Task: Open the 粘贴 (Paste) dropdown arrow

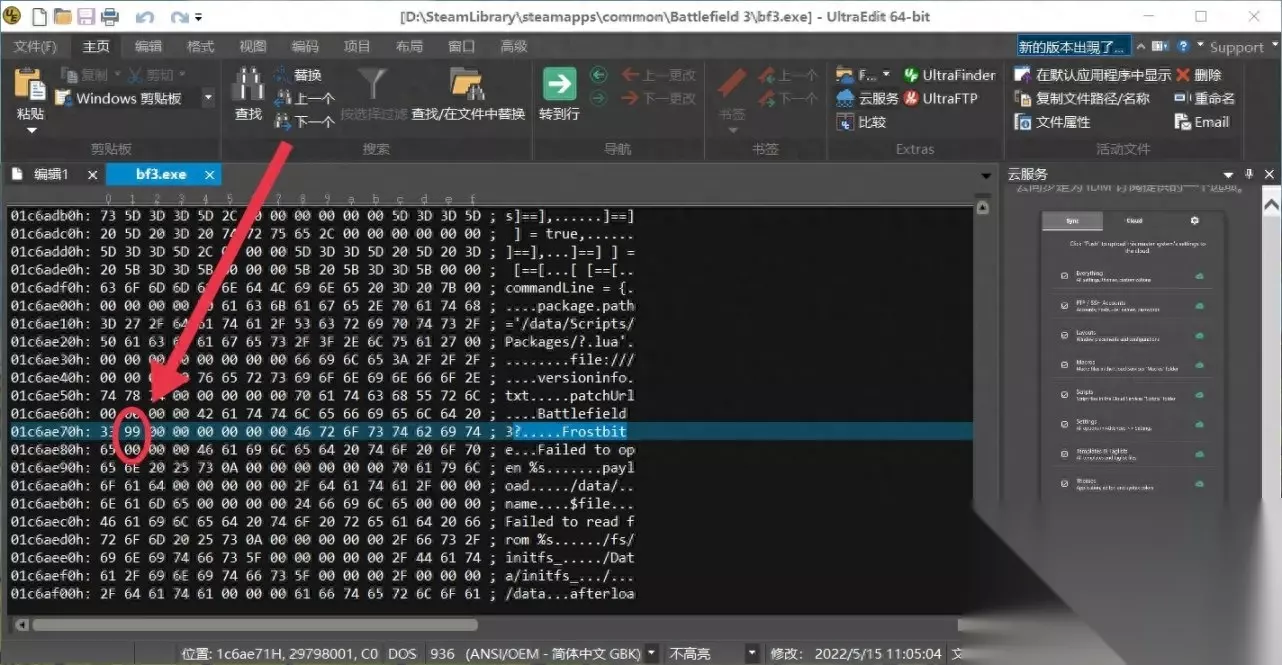Action: [31, 131]
